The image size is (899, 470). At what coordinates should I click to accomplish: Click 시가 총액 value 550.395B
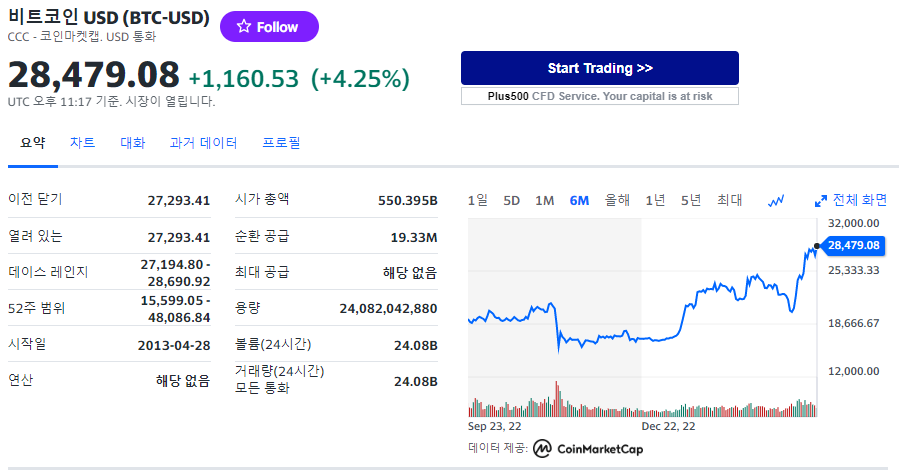pyautogui.click(x=408, y=201)
